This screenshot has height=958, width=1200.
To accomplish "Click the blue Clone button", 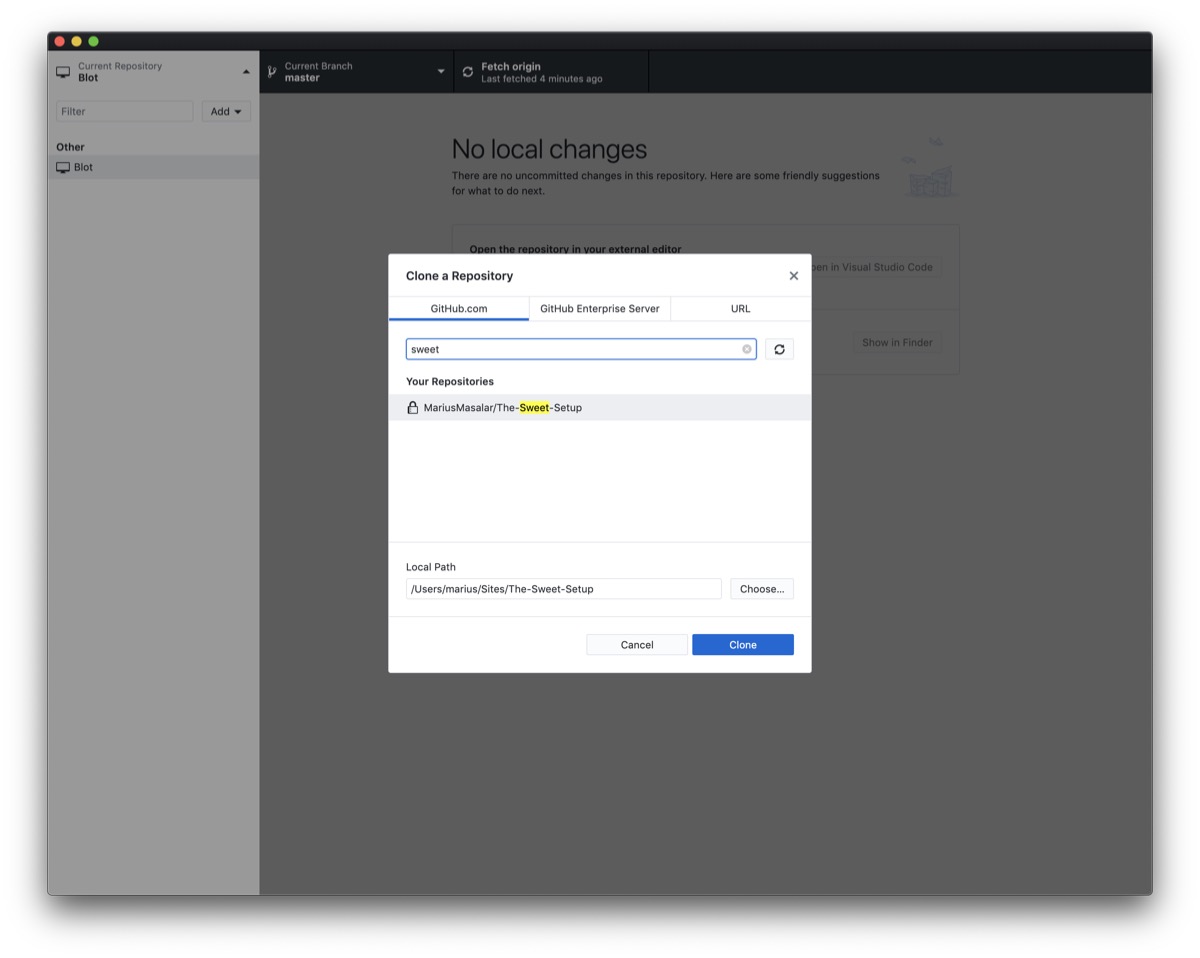I will (743, 645).
